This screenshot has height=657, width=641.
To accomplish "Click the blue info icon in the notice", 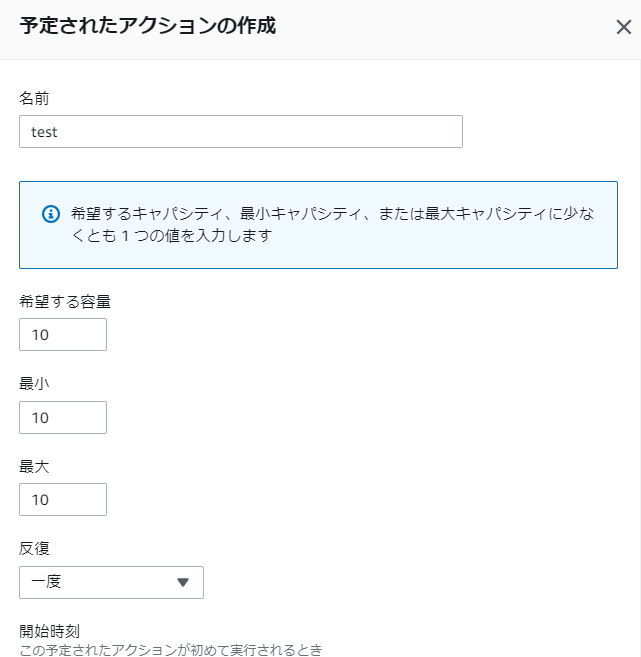I will coord(51,214).
